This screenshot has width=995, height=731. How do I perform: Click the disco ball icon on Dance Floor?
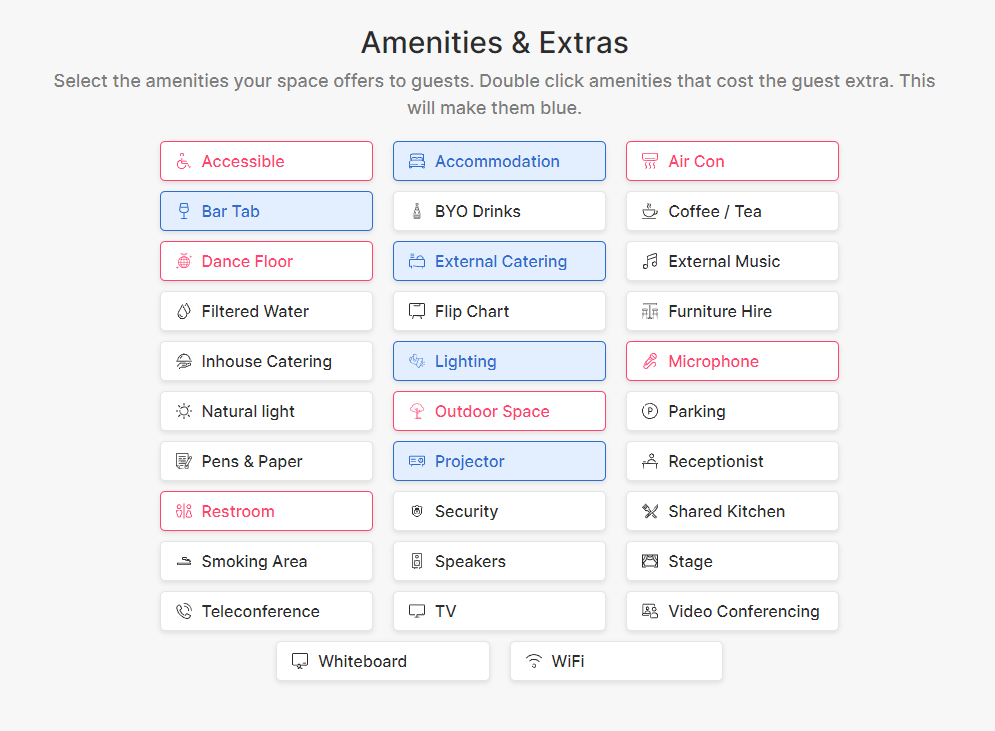pos(183,261)
